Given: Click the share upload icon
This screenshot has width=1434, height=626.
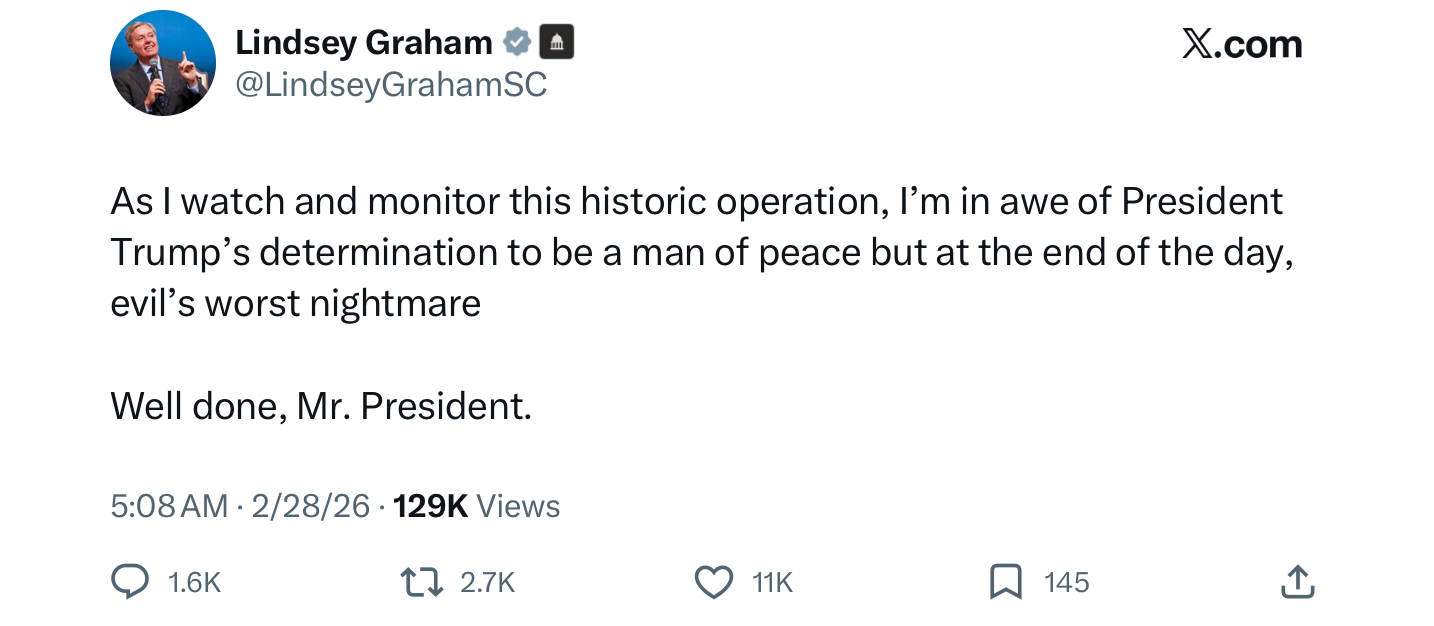Looking at the screenshot, I should pyautogui.click(x=1295, y=582).
